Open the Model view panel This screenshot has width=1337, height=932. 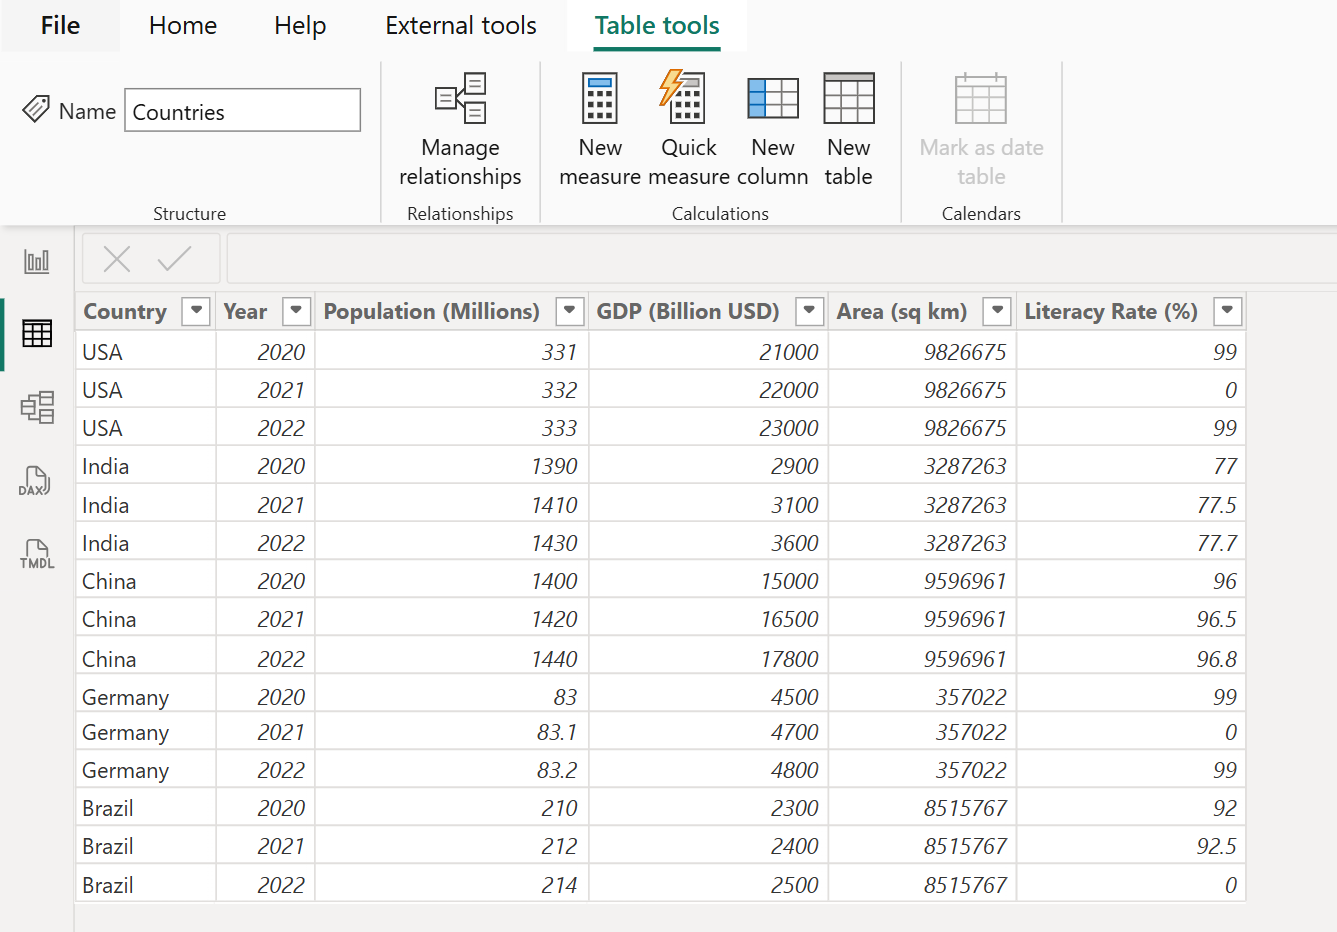[36, 407]
